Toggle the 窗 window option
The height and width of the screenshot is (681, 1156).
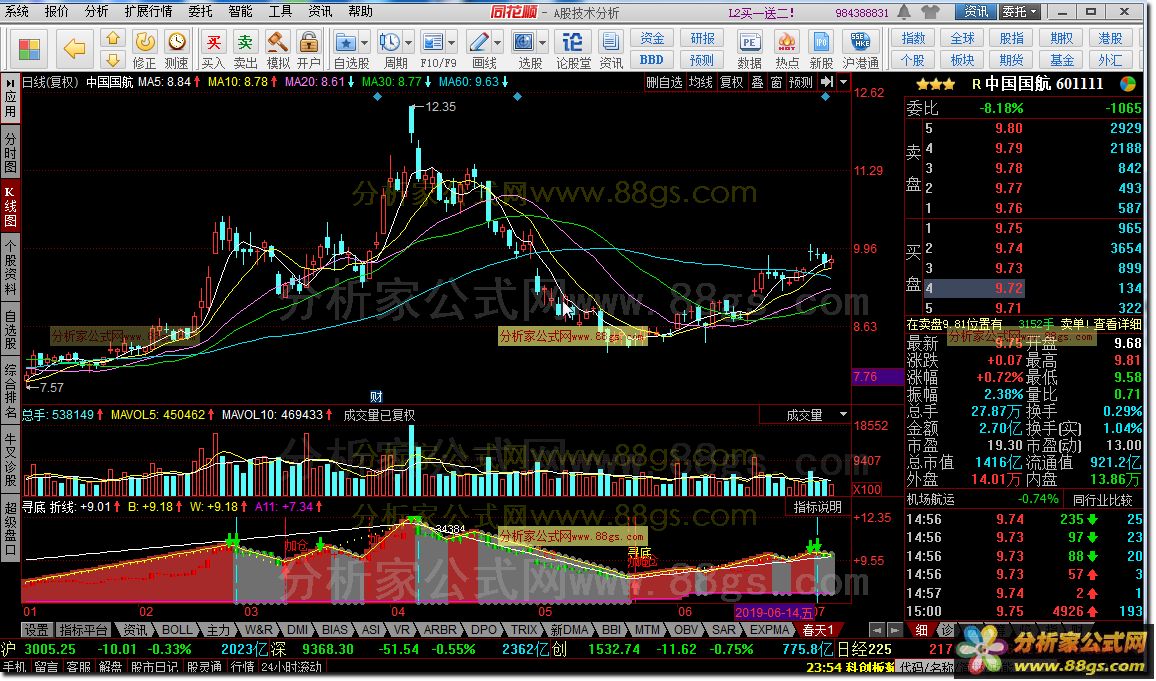(776, 83)
